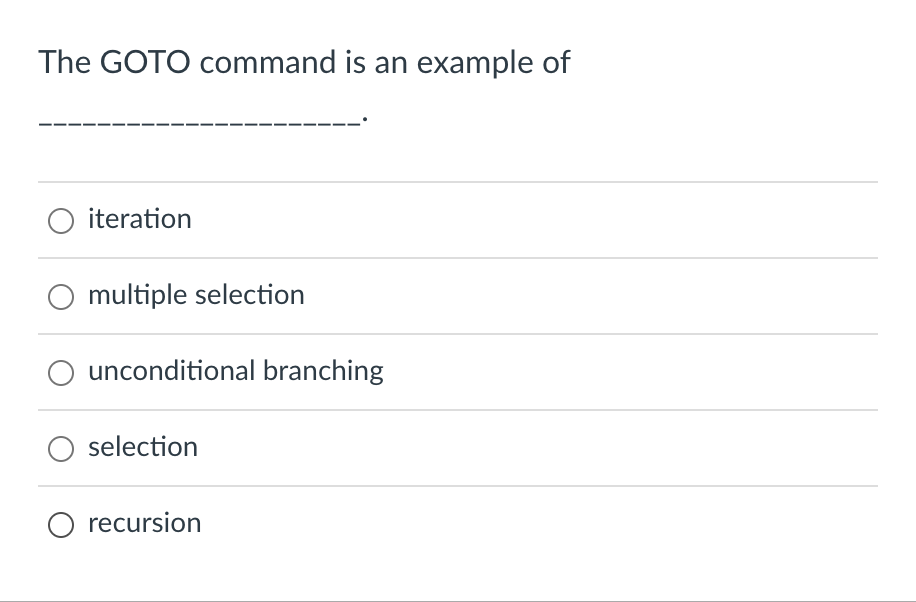Mark the "unconditional branching" radio button
Image resolution: width=916 pixels, height=602 pixels.
[x=61, y=373]
